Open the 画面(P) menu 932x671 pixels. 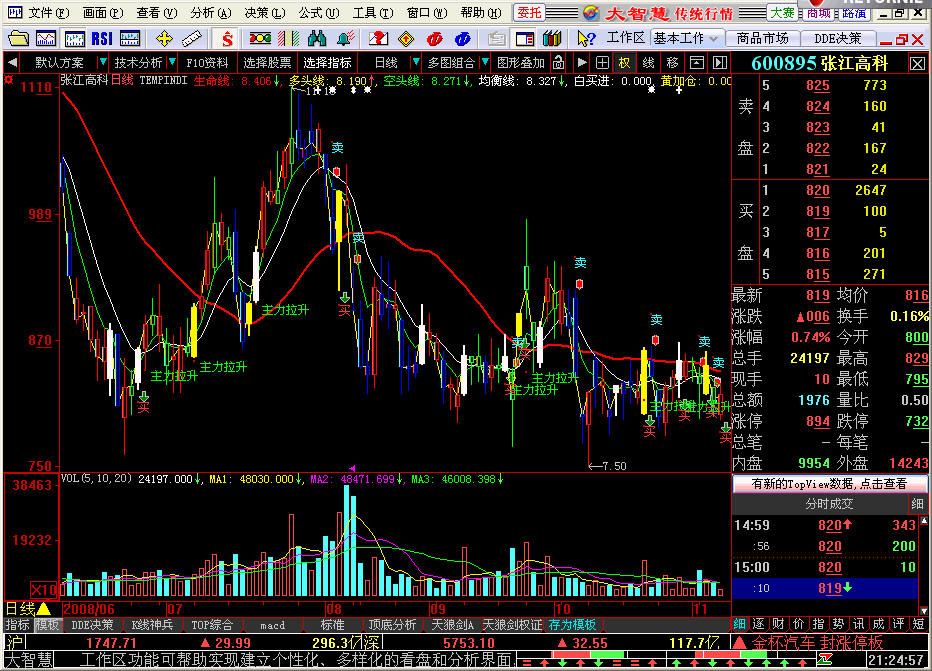pyautogui.click(x=102, y=12)
